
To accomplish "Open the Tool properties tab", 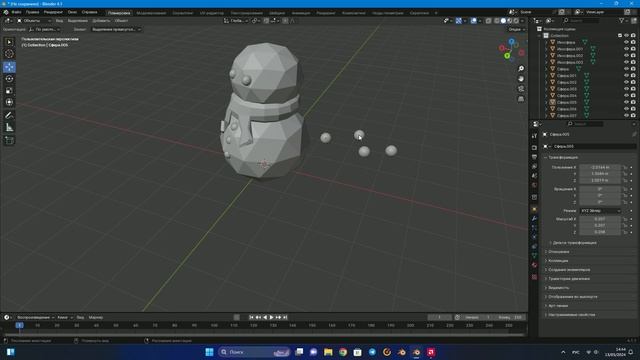I will point(534,136).
